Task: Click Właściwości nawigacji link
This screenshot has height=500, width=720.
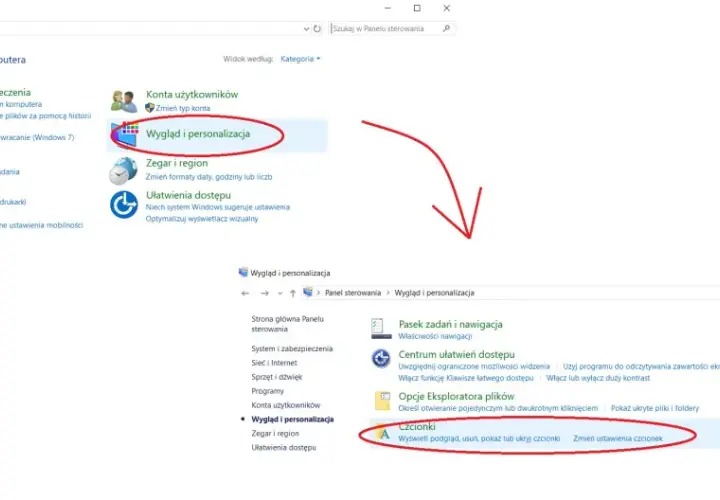Action: [435, 337]
